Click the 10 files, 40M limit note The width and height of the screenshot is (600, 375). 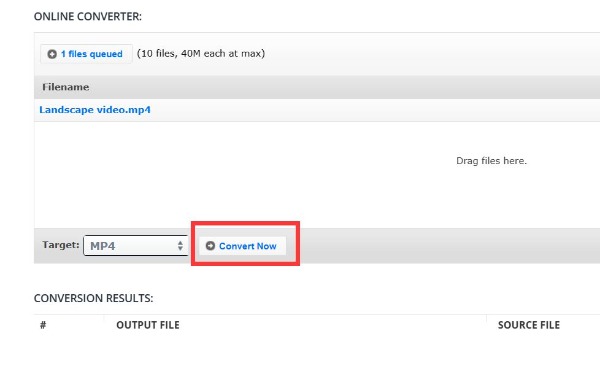(201, 53)
